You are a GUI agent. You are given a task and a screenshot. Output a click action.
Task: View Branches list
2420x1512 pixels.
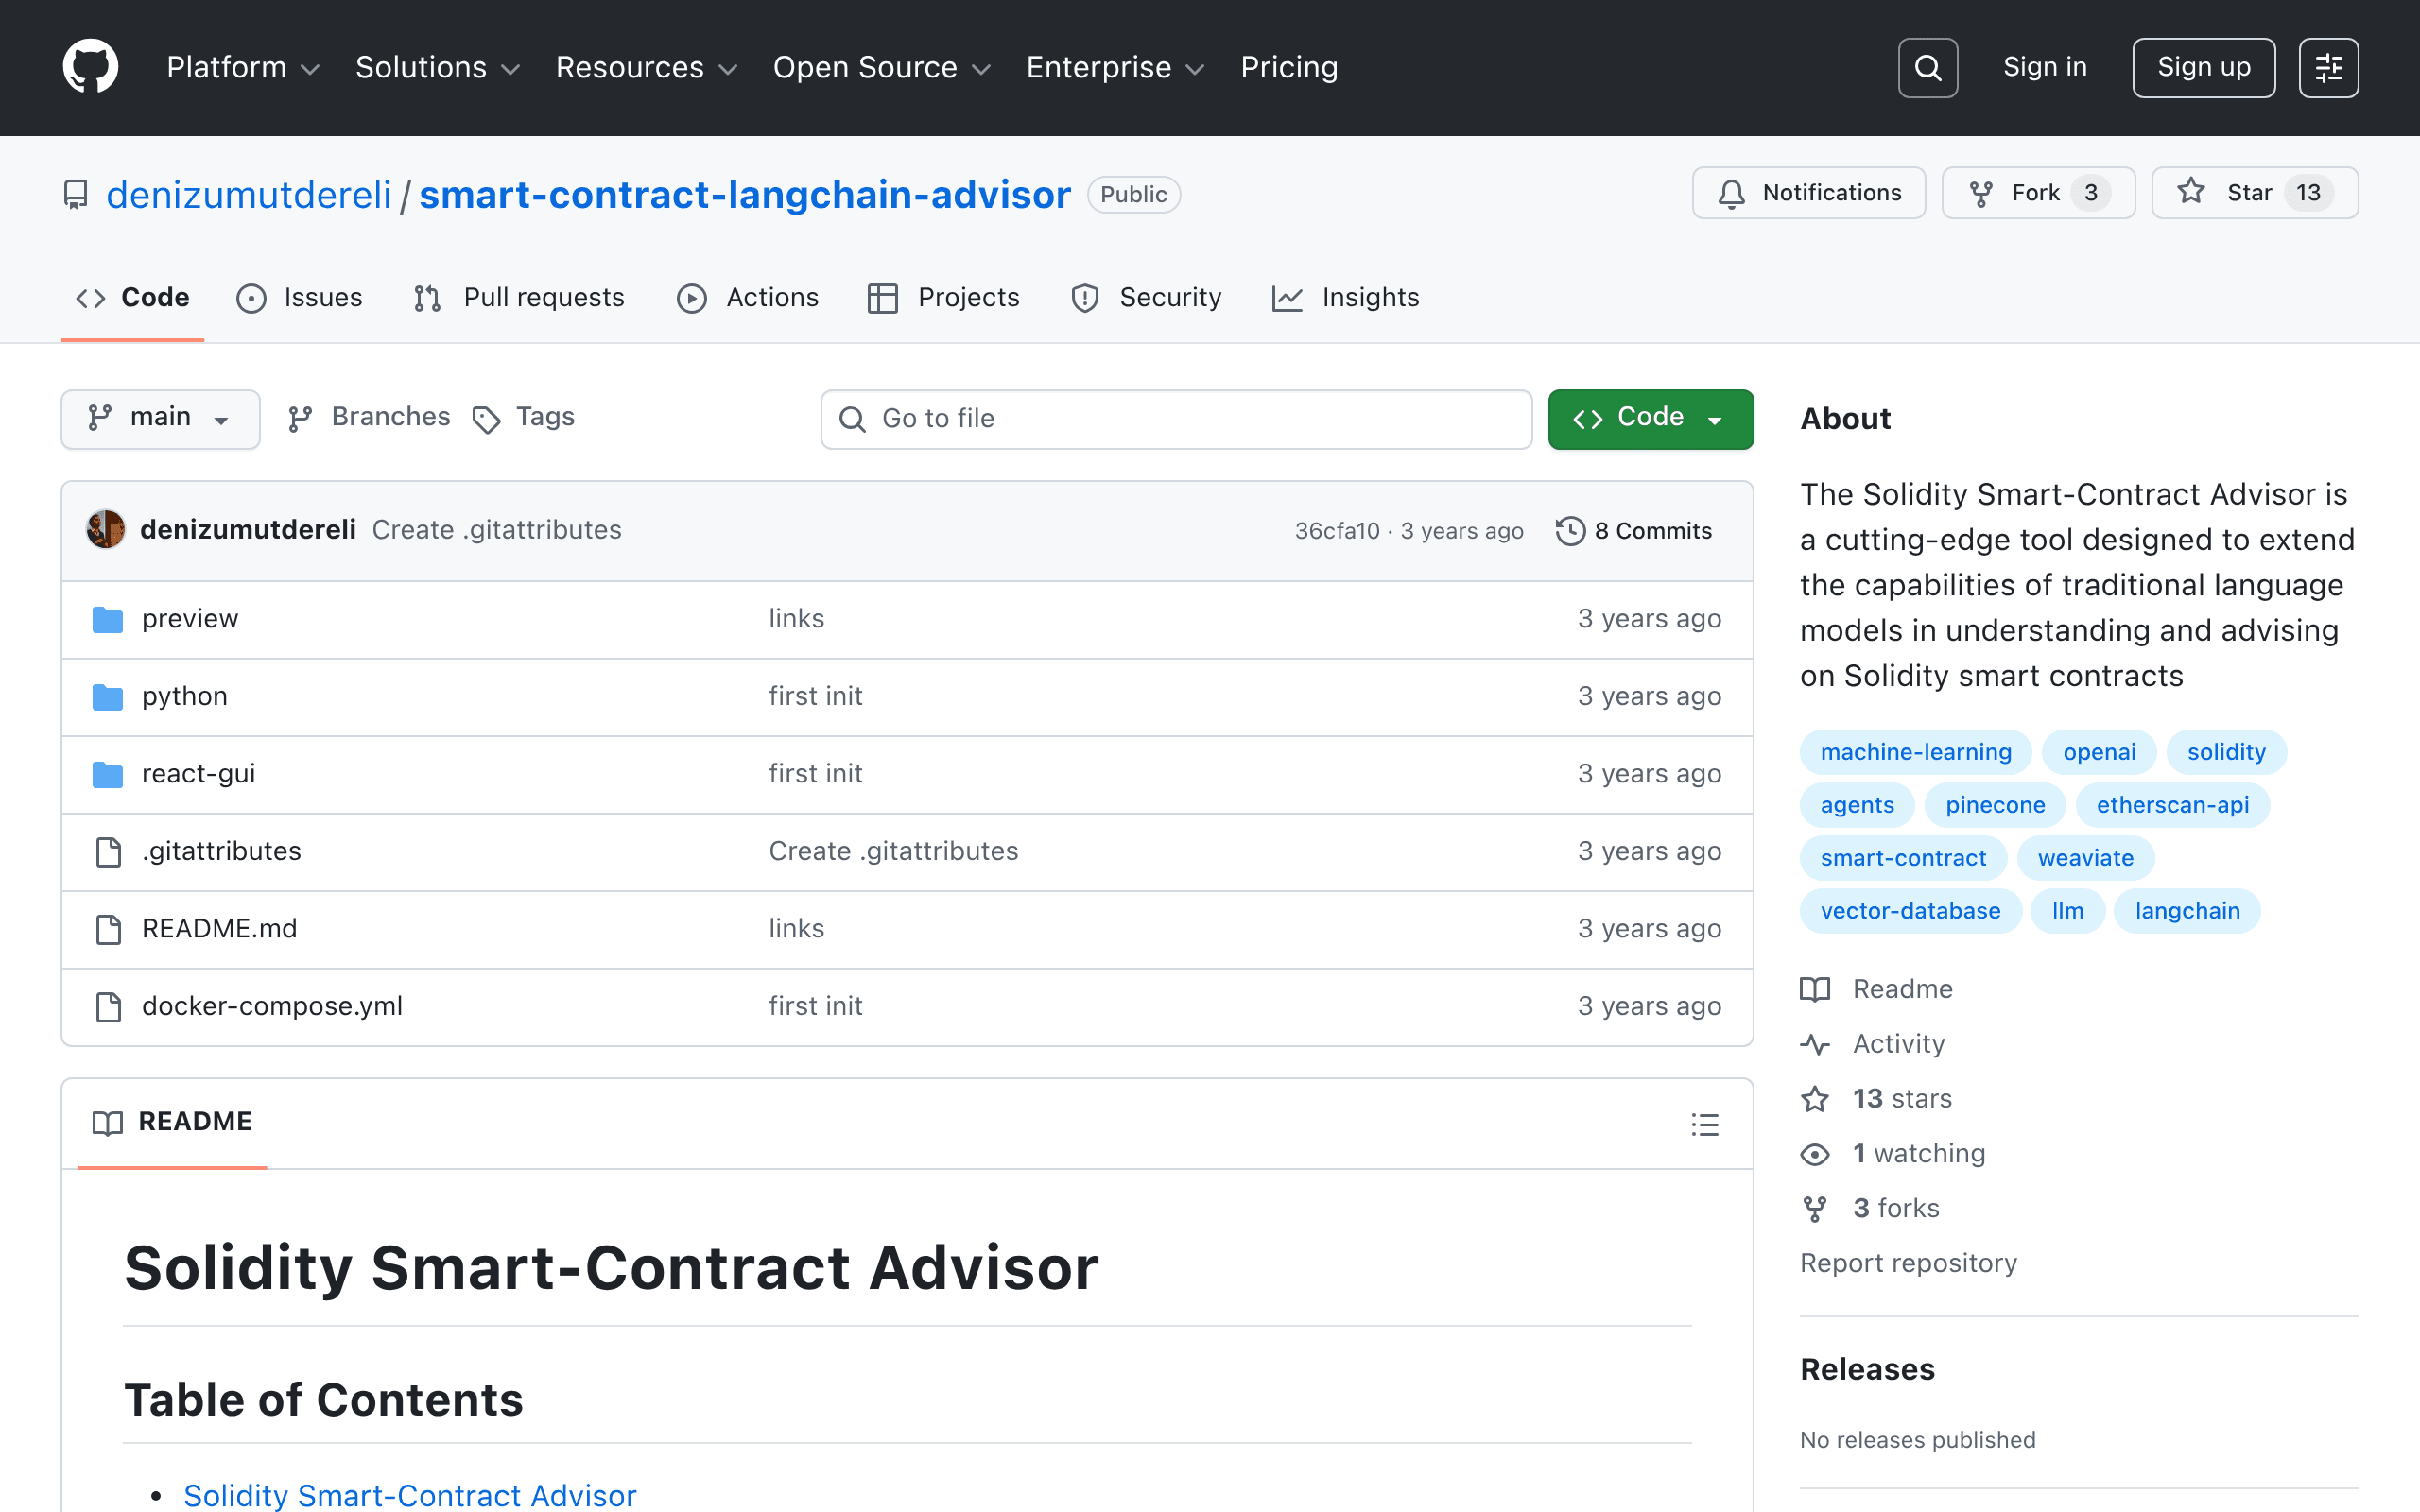tap(369, 418)
